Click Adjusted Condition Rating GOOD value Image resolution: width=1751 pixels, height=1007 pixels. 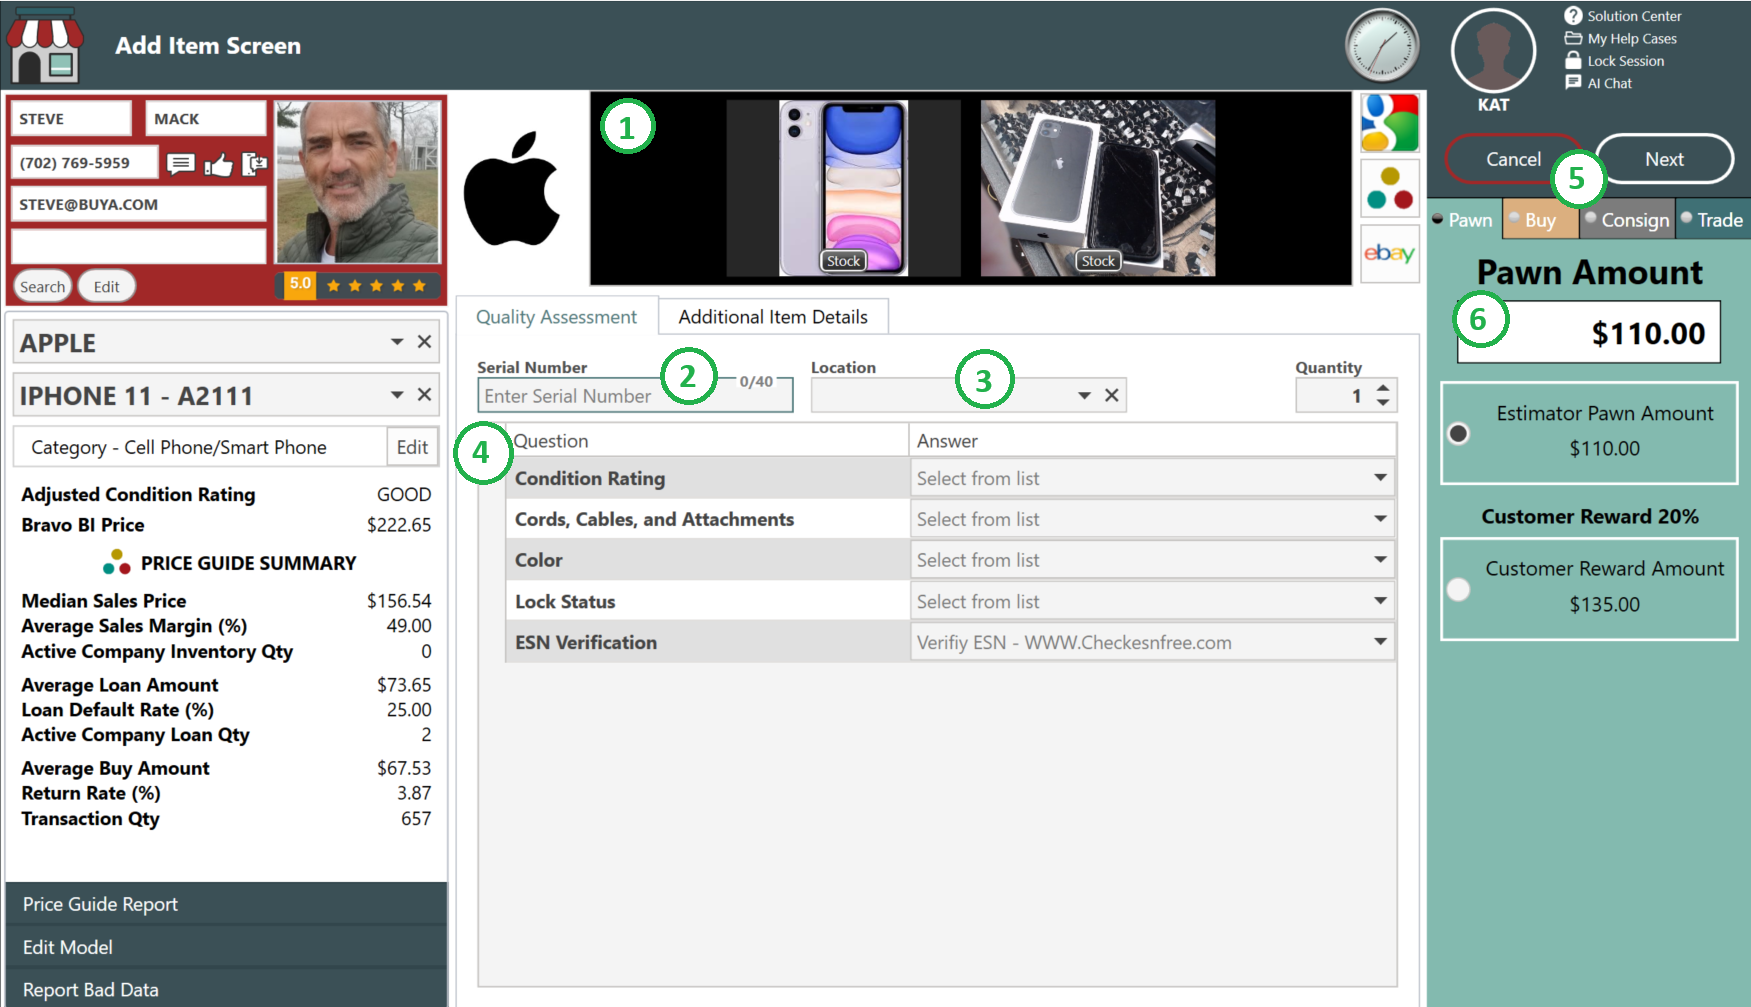404,494
